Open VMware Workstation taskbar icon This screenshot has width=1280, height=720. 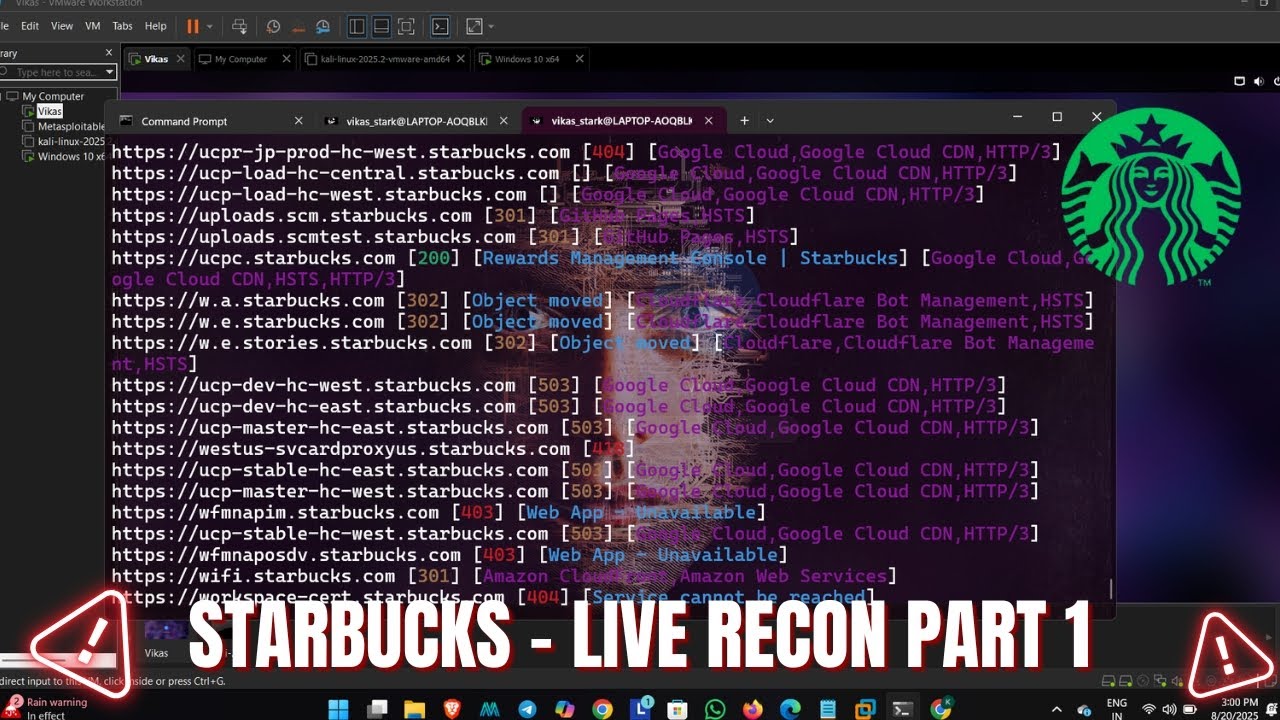click(x=865, y=709)
